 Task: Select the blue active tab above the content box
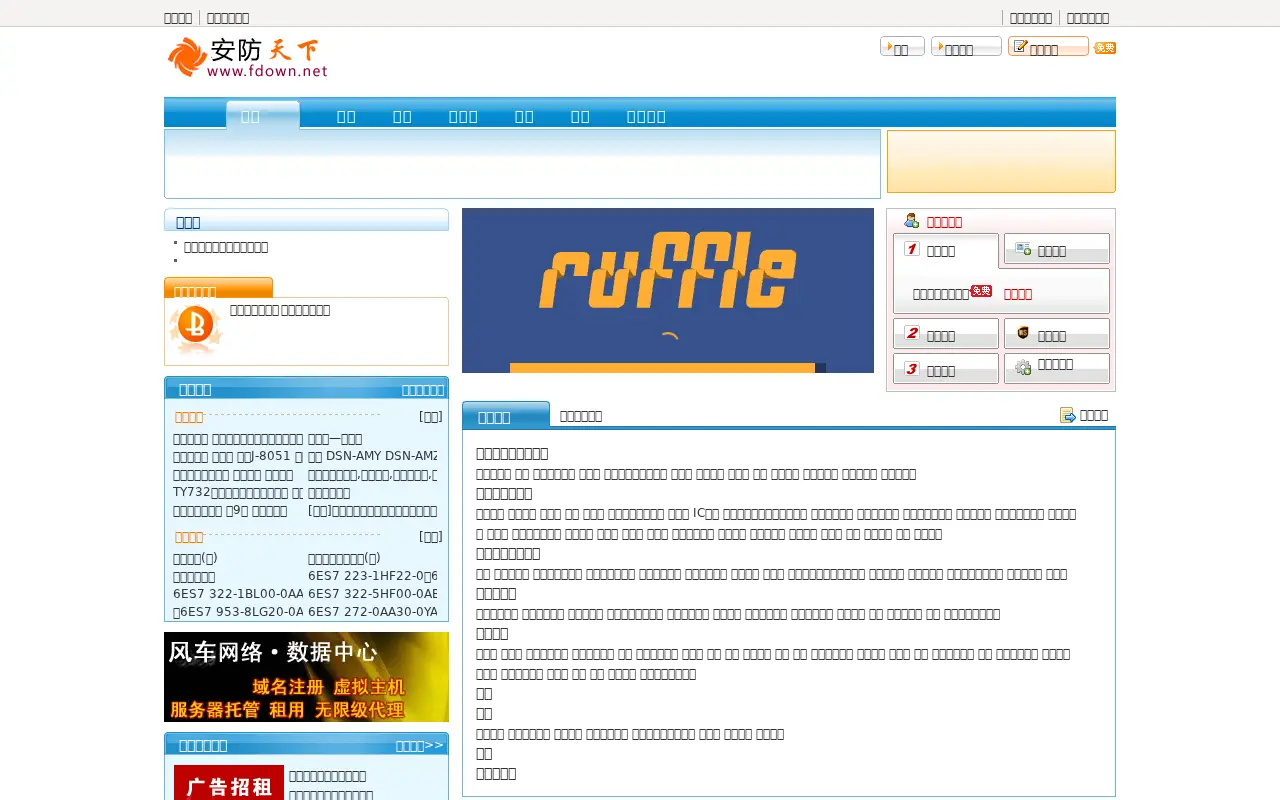tap(505, 415)
